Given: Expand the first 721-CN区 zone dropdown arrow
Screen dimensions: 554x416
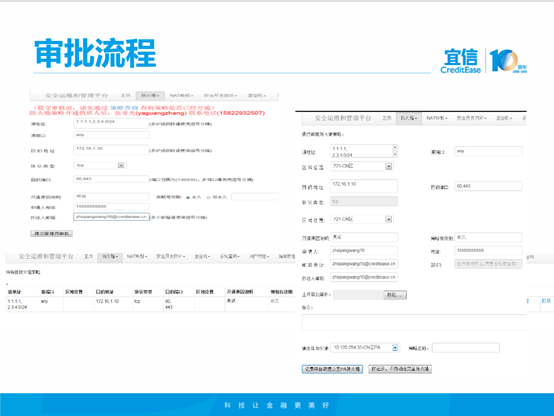Looking at the screenshot, I should pyautogui.click(x=389, y=166).
